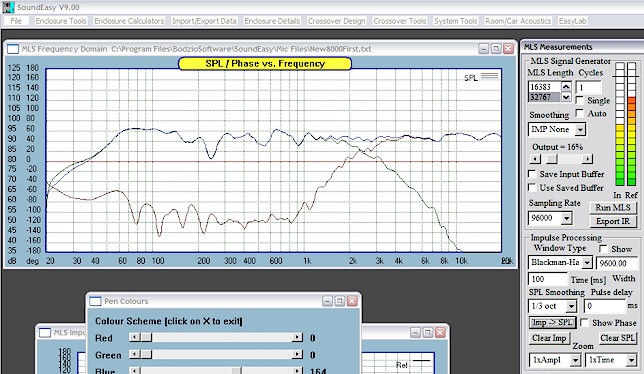Screen dimensions: 644x374
Task: Maximize the Pen Colours window
Action: click(340, 301)
